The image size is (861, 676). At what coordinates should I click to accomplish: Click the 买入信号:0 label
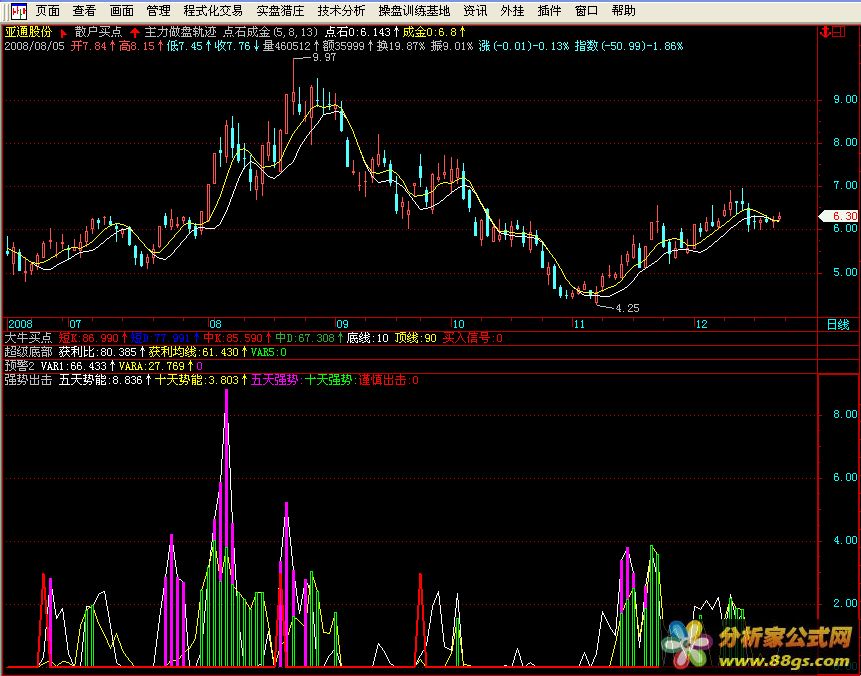(x=472, y=338)
